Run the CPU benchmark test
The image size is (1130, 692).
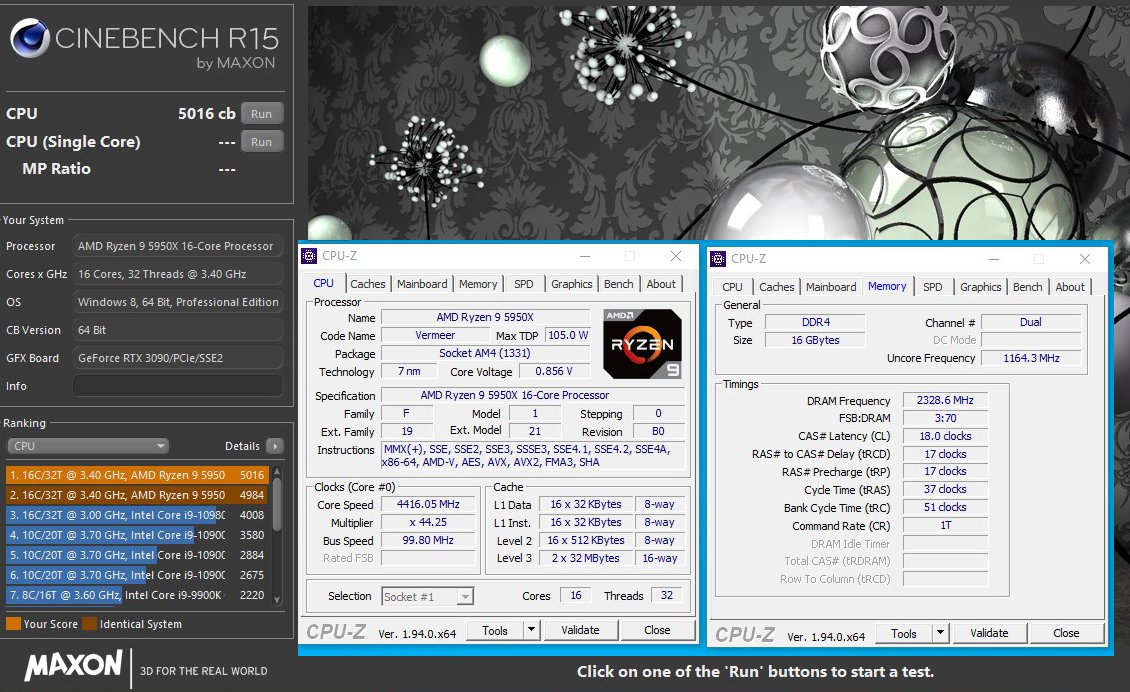point(262,114)
